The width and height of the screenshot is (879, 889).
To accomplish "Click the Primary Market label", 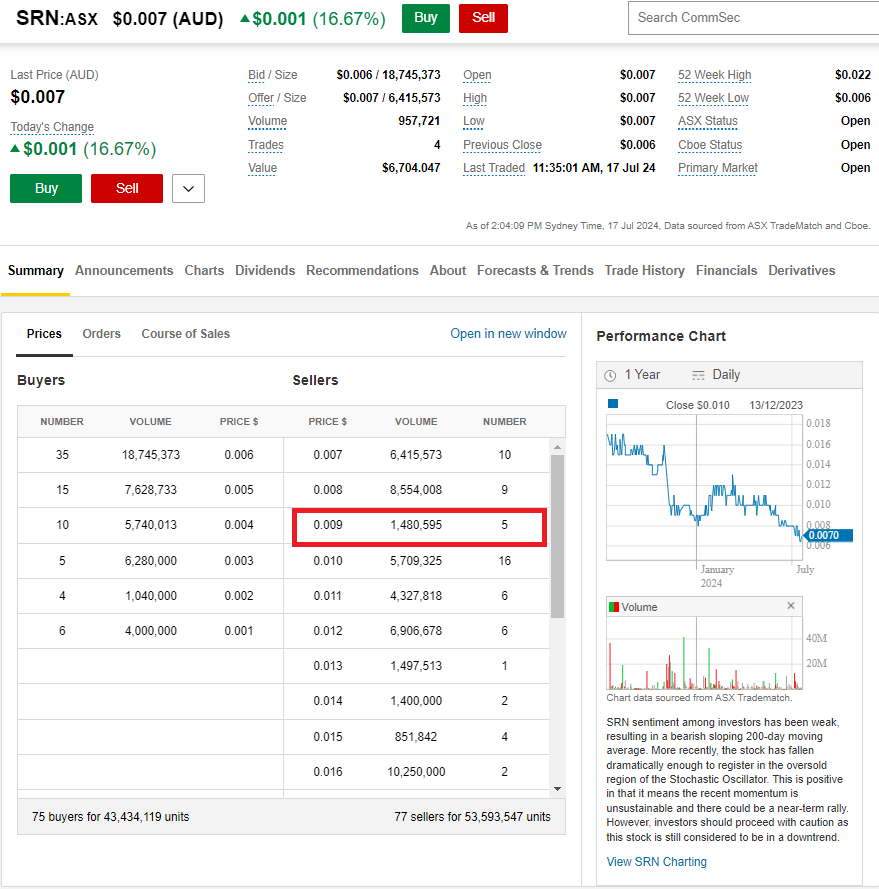I will click(717, 168).
